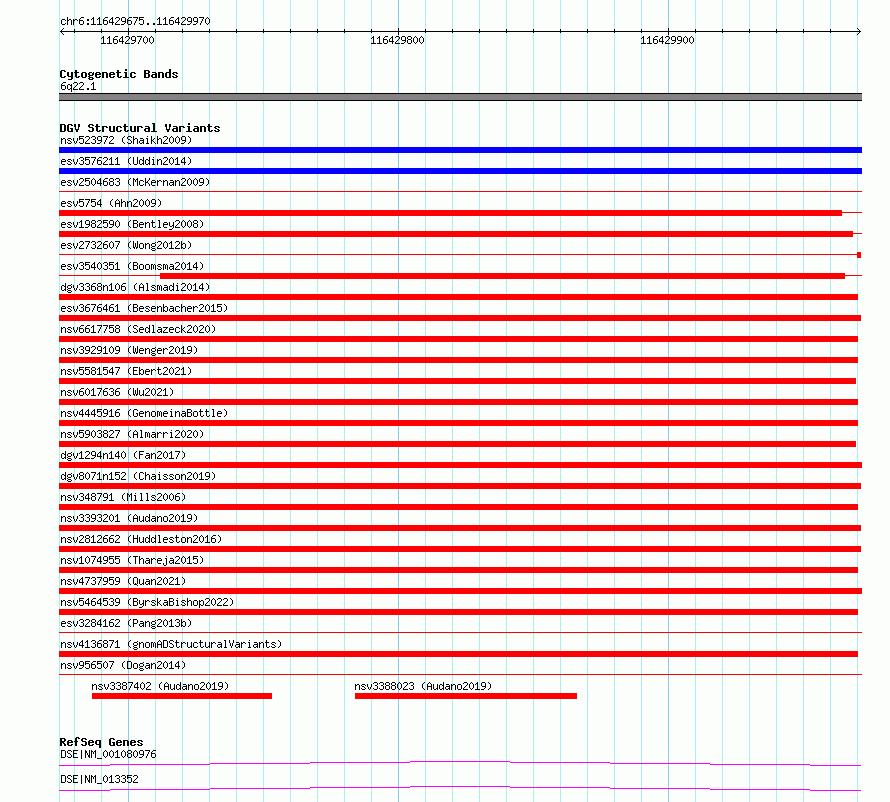
Task: Open nsv348791 (Mills2006) variant
Action: click(x=123, y=497)
